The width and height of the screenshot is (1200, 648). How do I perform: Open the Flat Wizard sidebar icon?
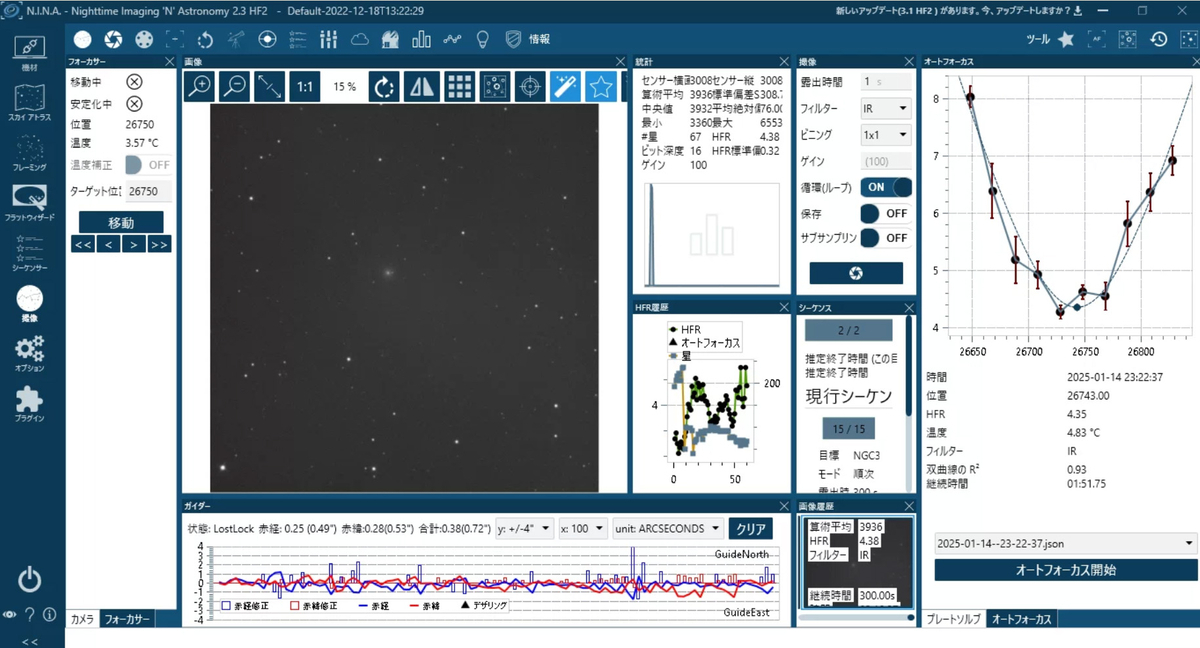coord(30,203)
